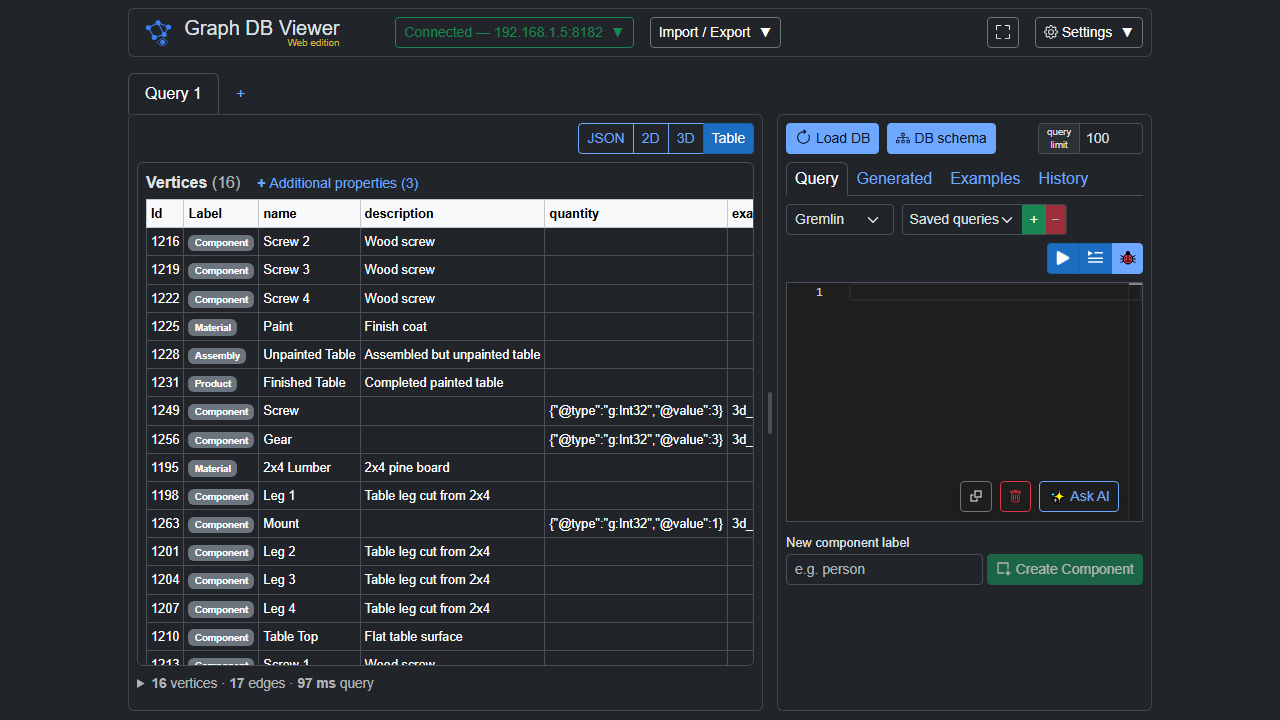This screenshot has height=720, width=1280.
Task: Click the Screw 4 name cell
Action: click(309, 298)
